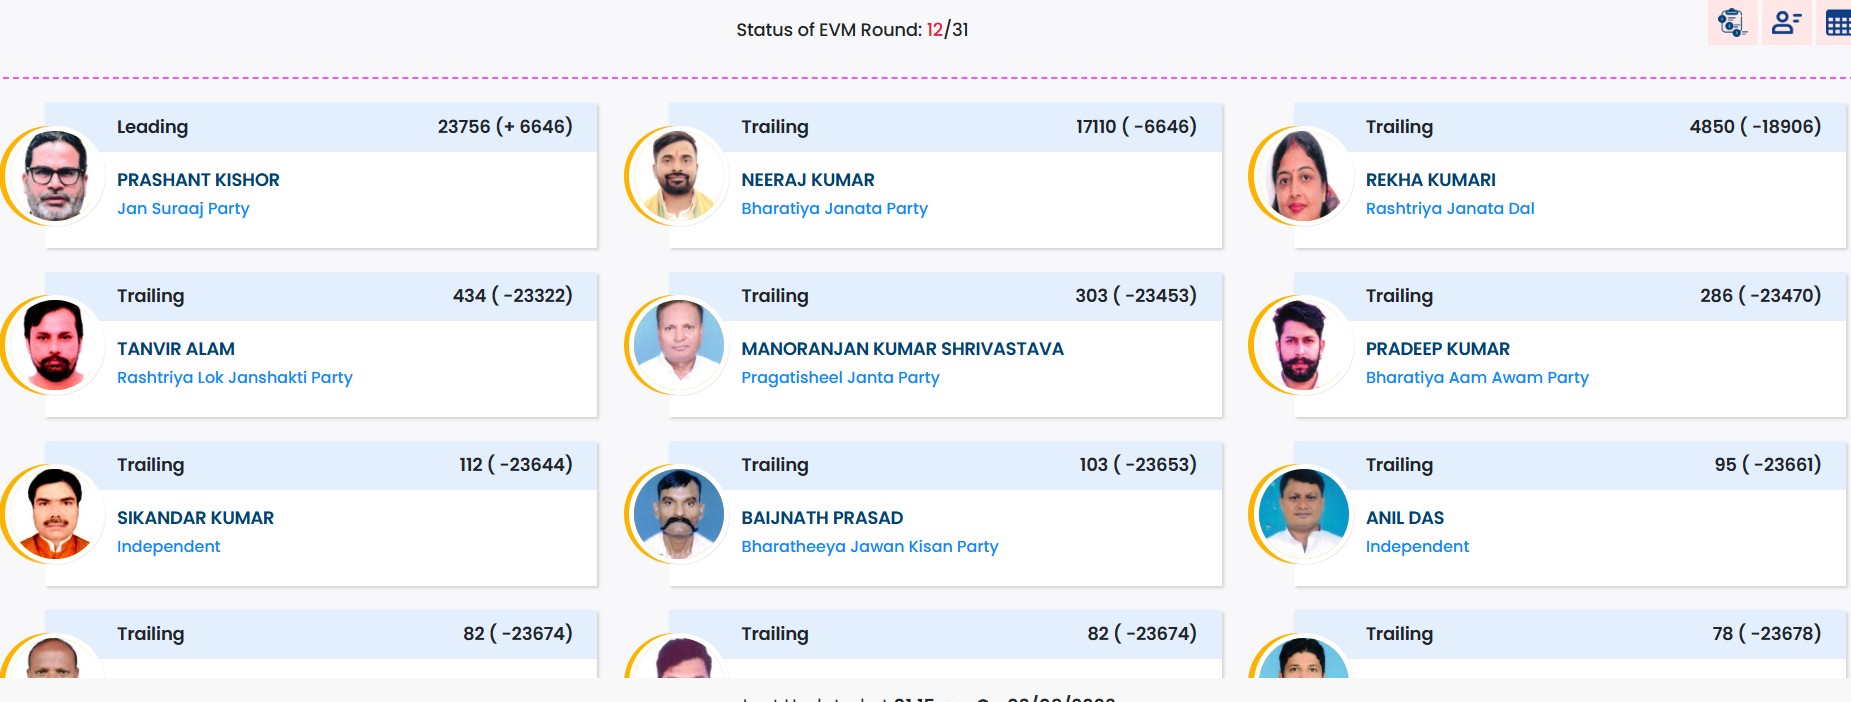This screenshot has width=1851, height=702.
Task: Select MANORANJAN KUMAR SHRIVASTAVA name
Action: pos(902,349)
